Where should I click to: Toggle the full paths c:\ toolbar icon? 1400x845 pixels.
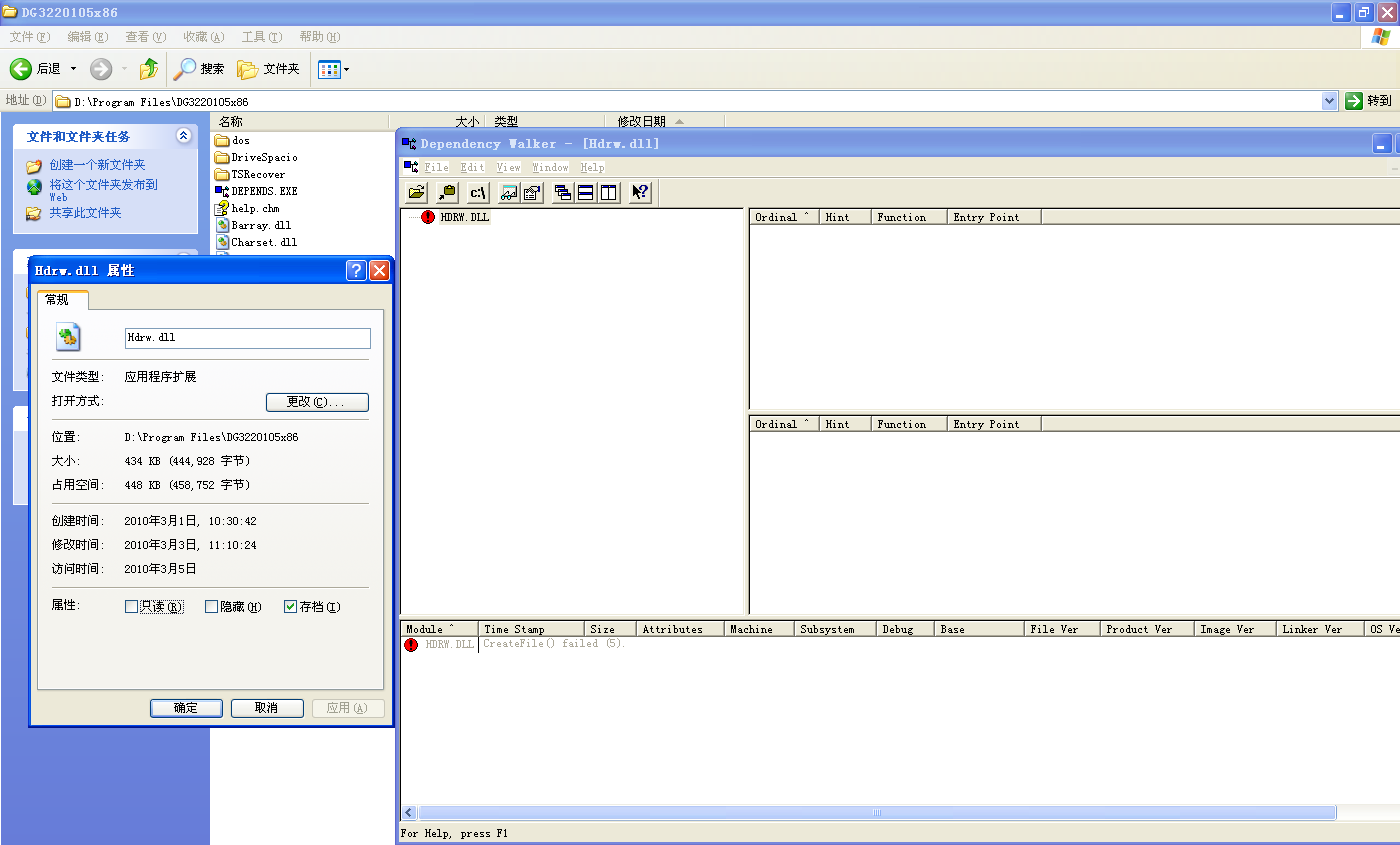click(x=478, y=192)
